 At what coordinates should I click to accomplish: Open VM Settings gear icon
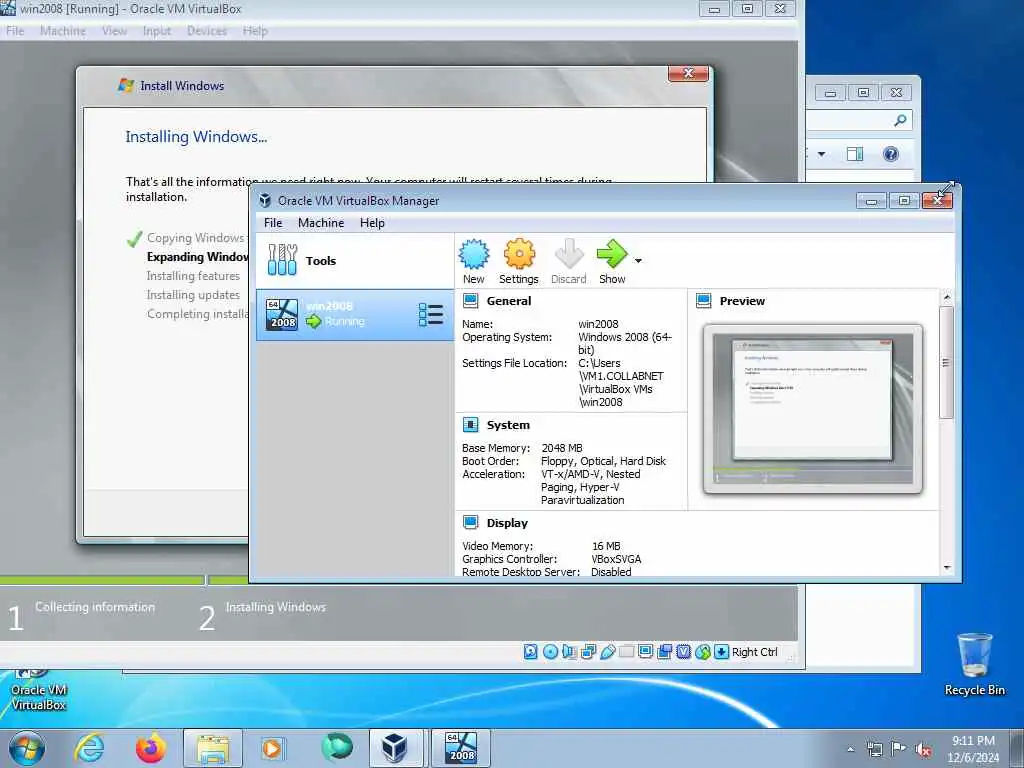point(519,261)
